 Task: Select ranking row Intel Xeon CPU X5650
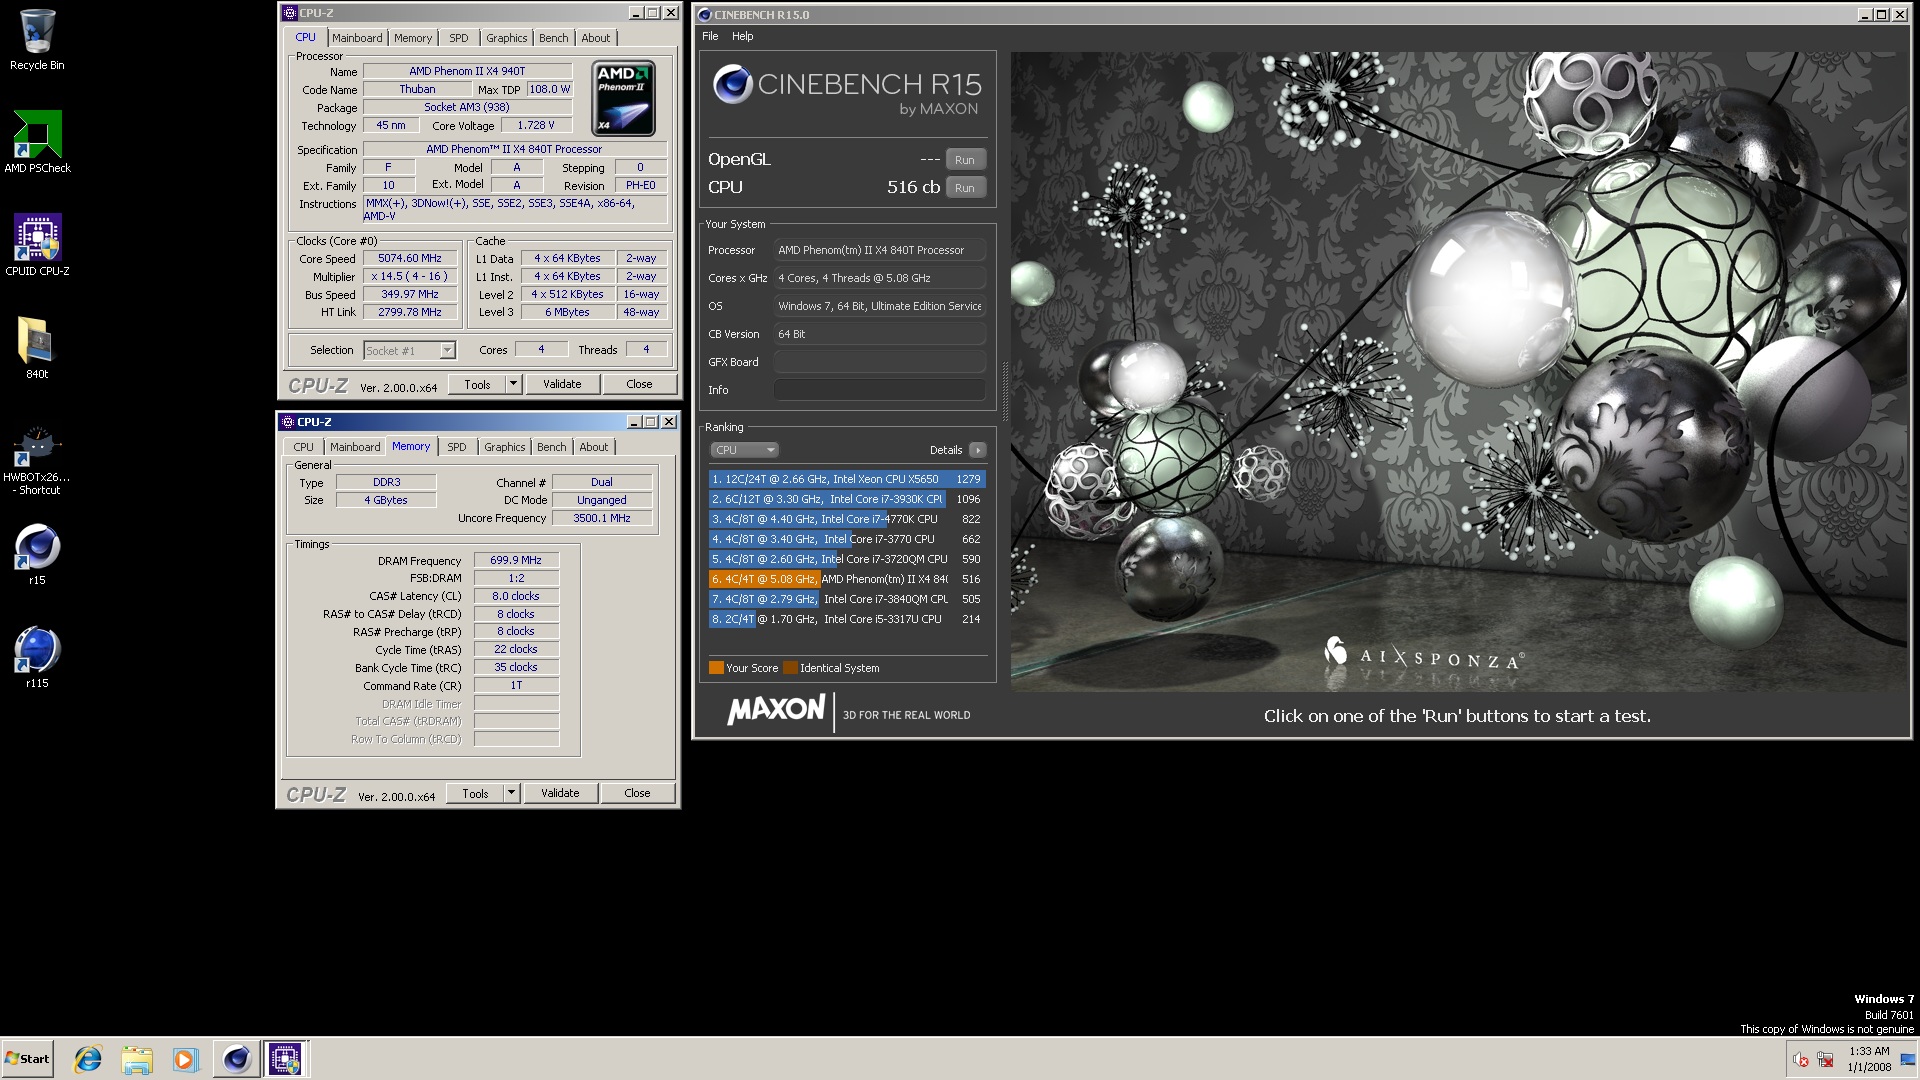(846, 479)
